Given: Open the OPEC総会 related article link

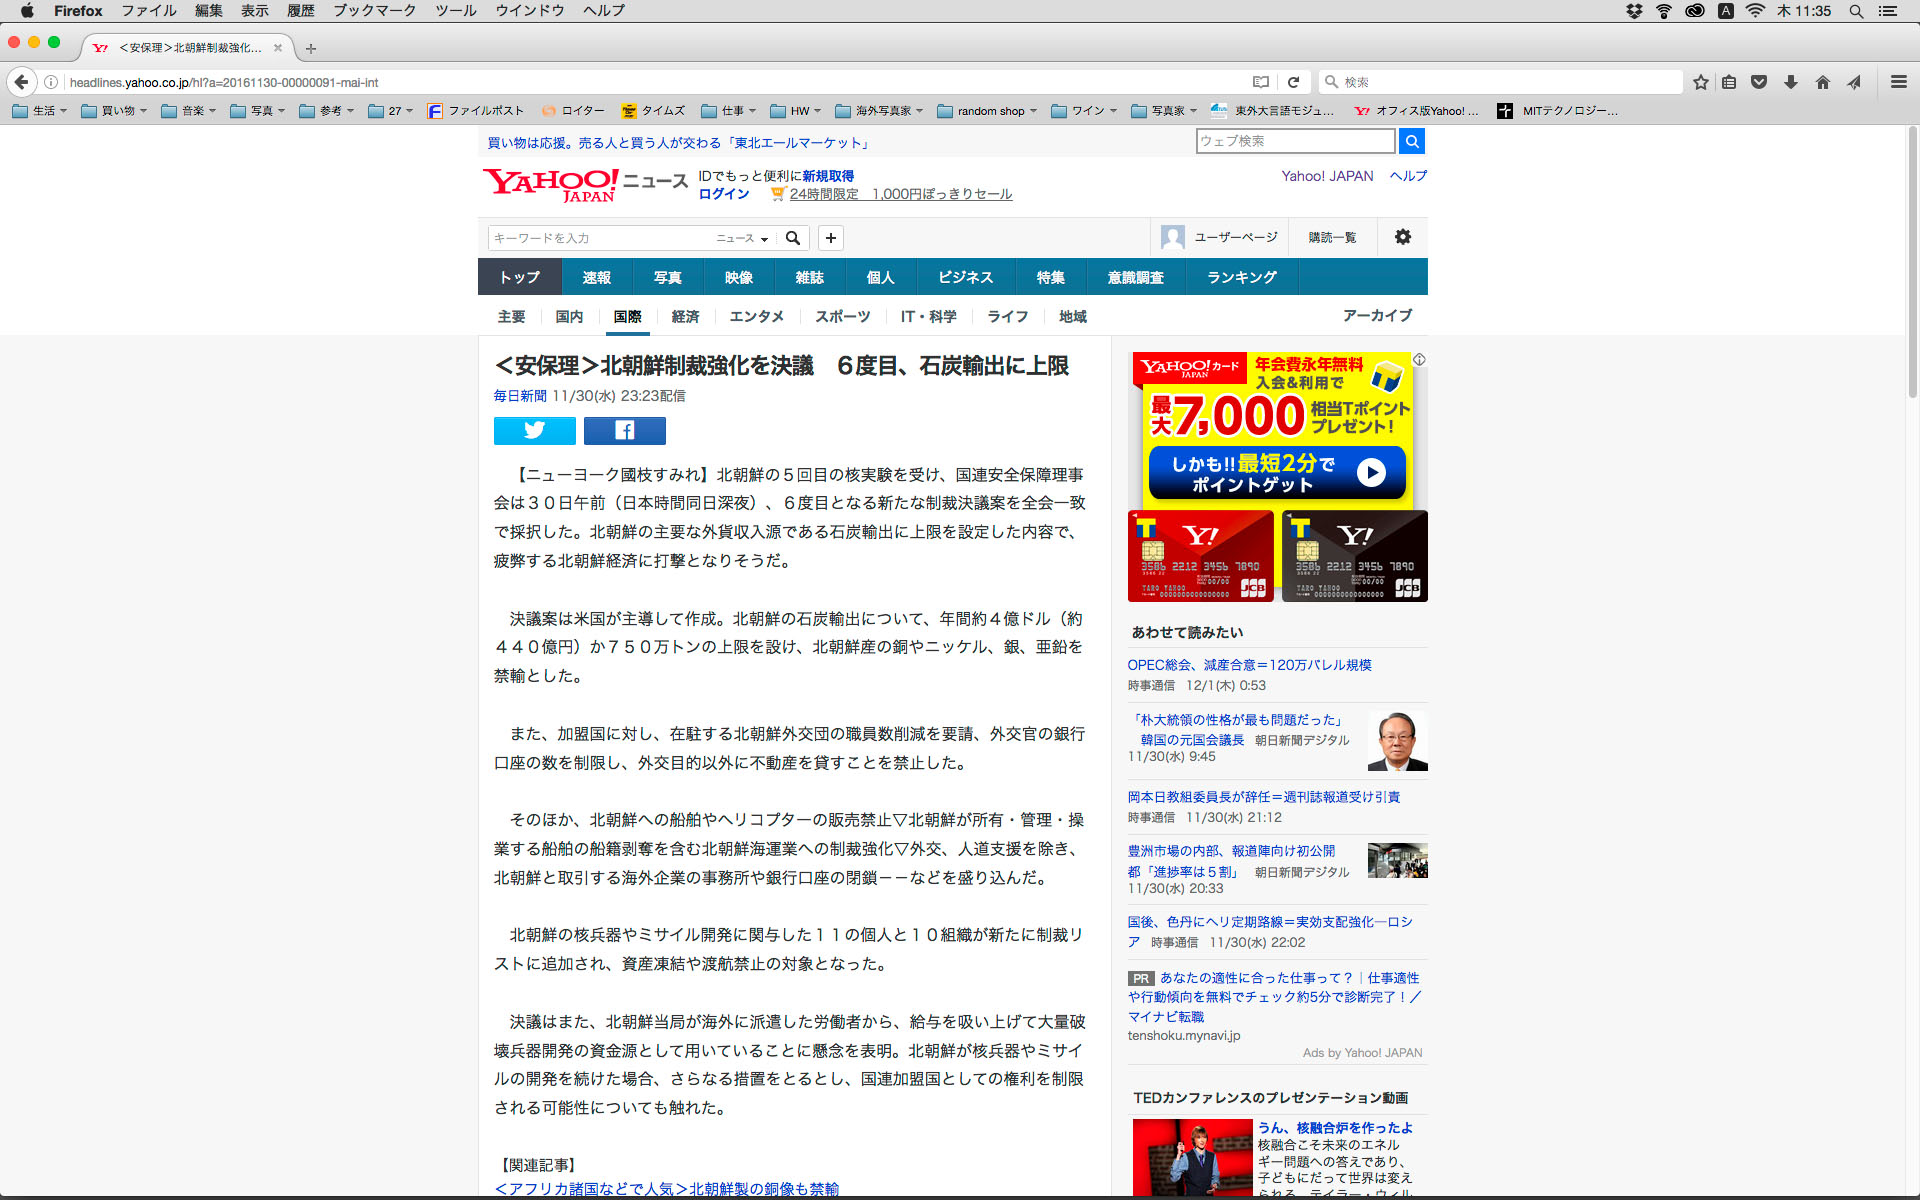Looking at the screenshot, I should pyautogui.click(x=1249, y=665).
